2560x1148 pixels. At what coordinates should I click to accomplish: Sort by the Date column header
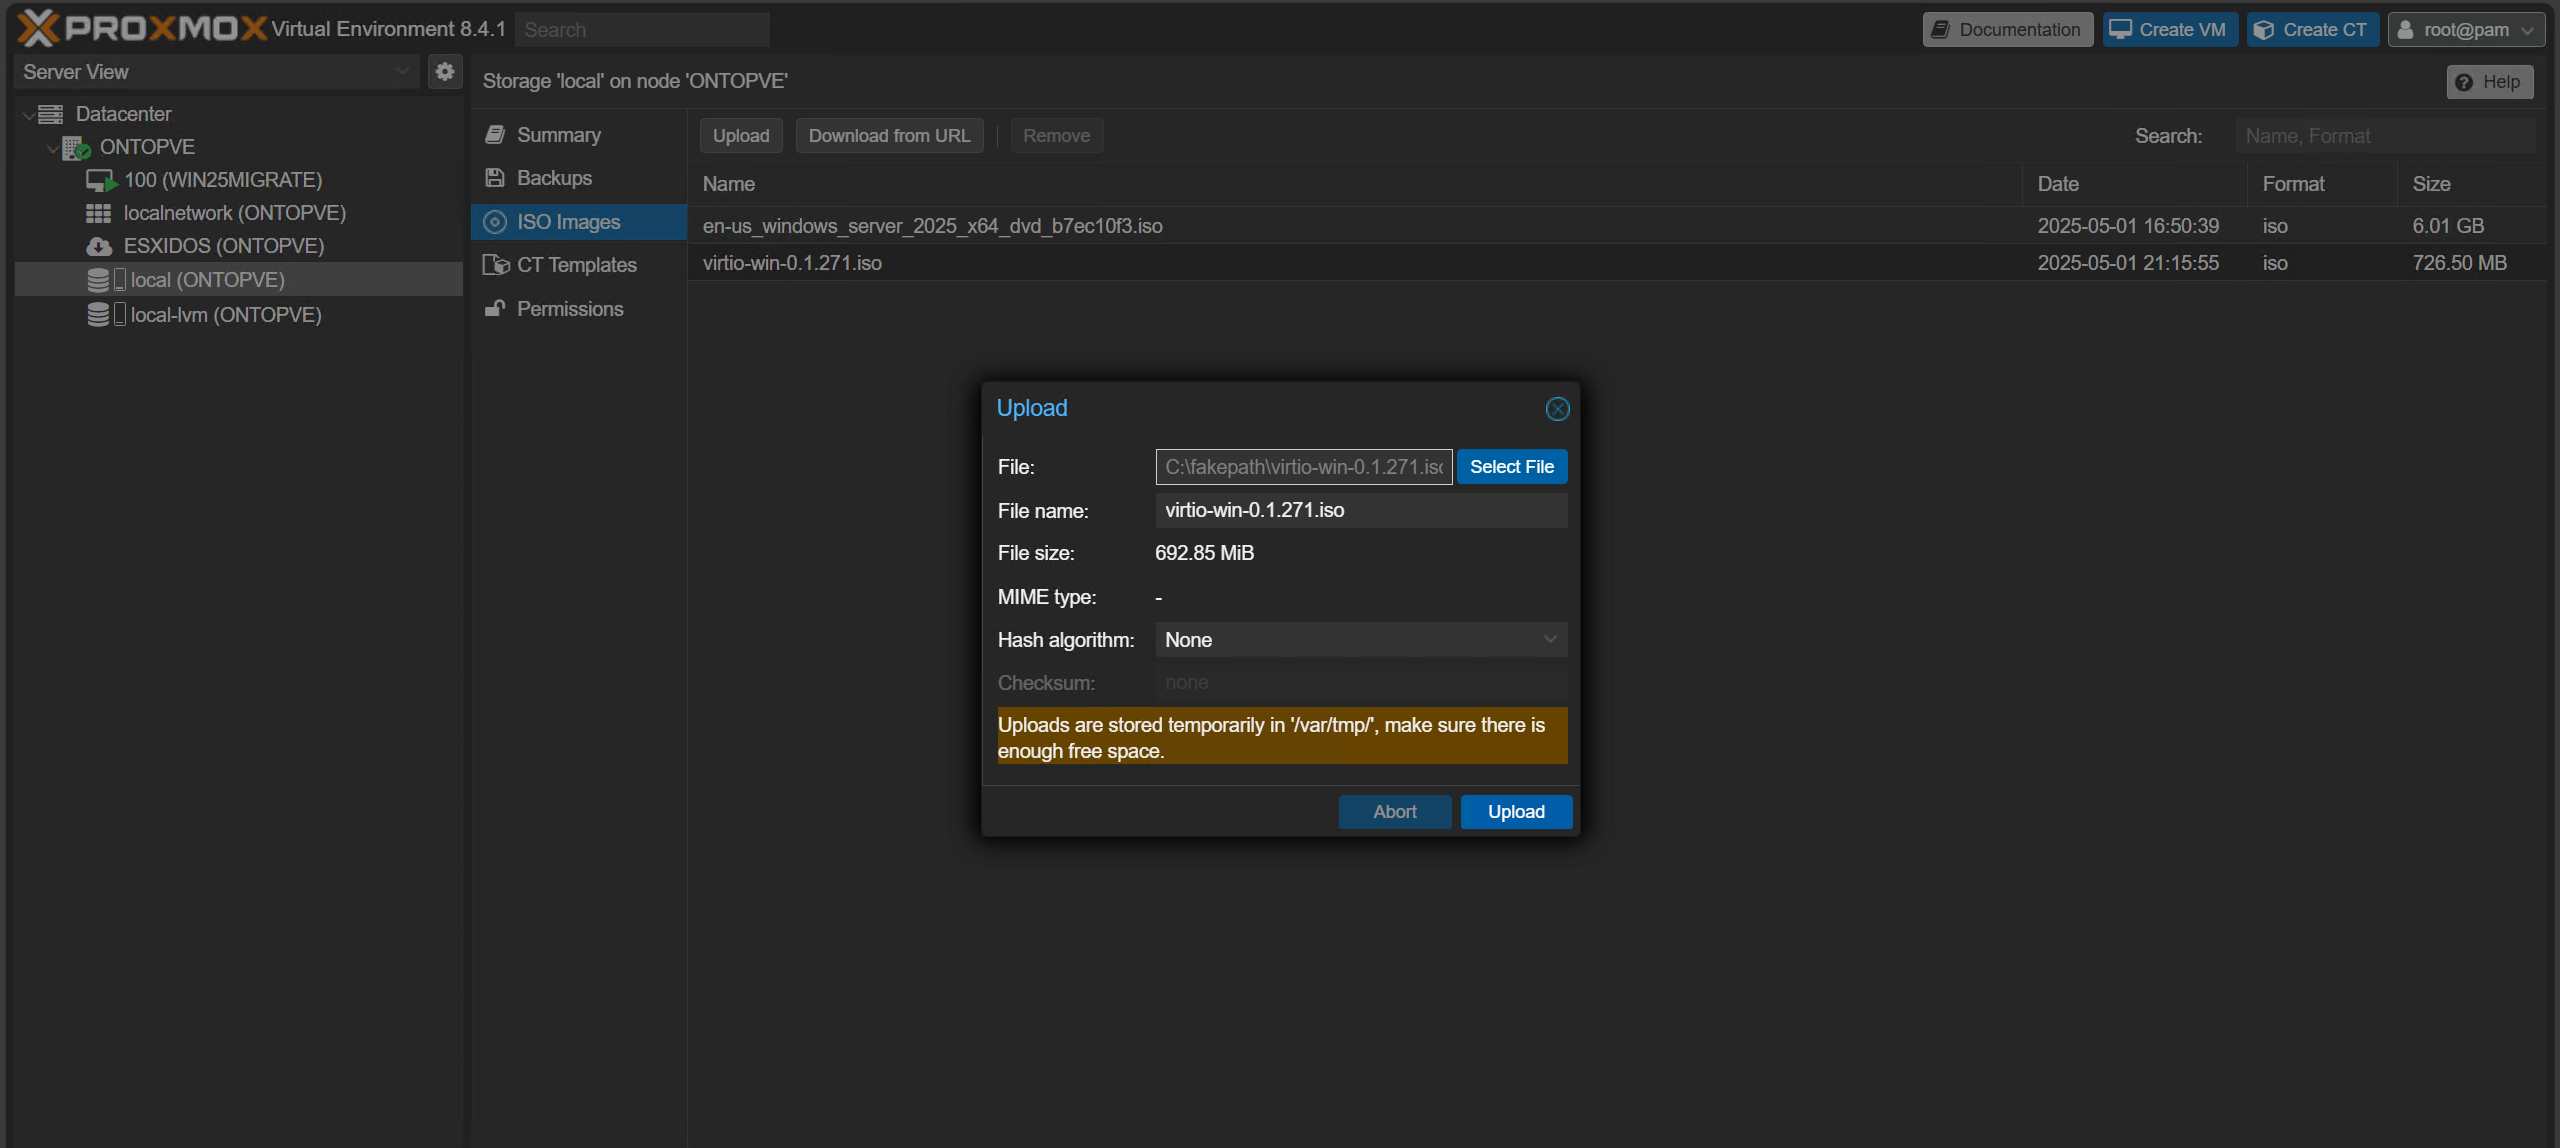(2134, 184)
